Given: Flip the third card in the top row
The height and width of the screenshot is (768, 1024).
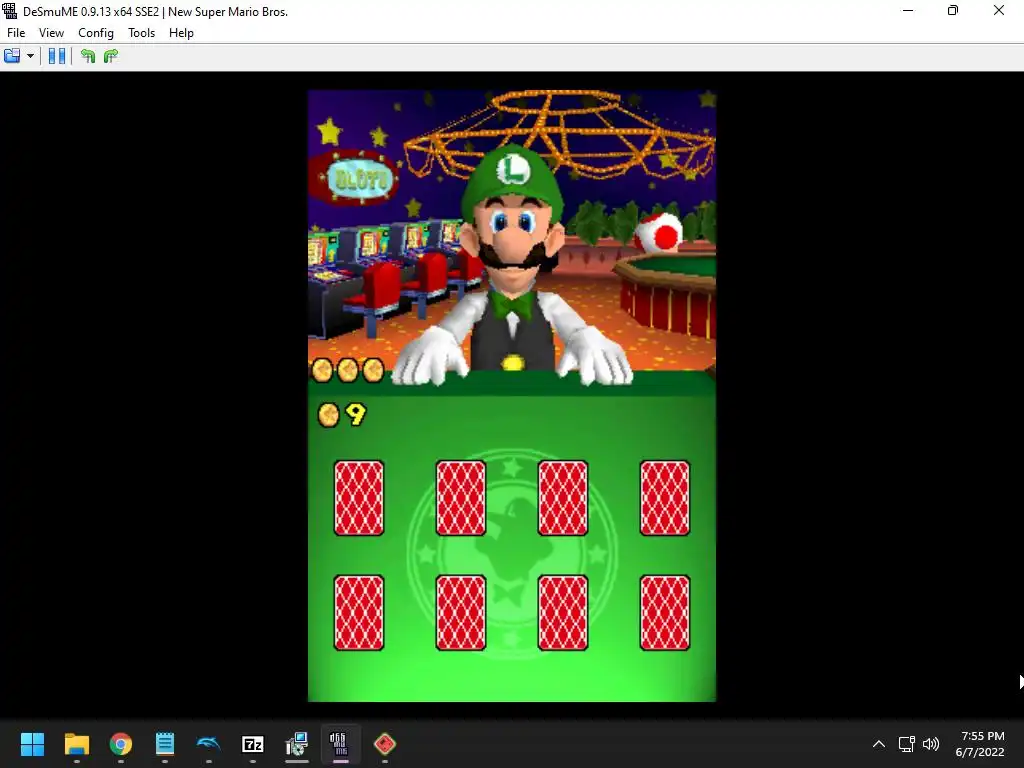Looking at the screenshot, I should [562, 498].
